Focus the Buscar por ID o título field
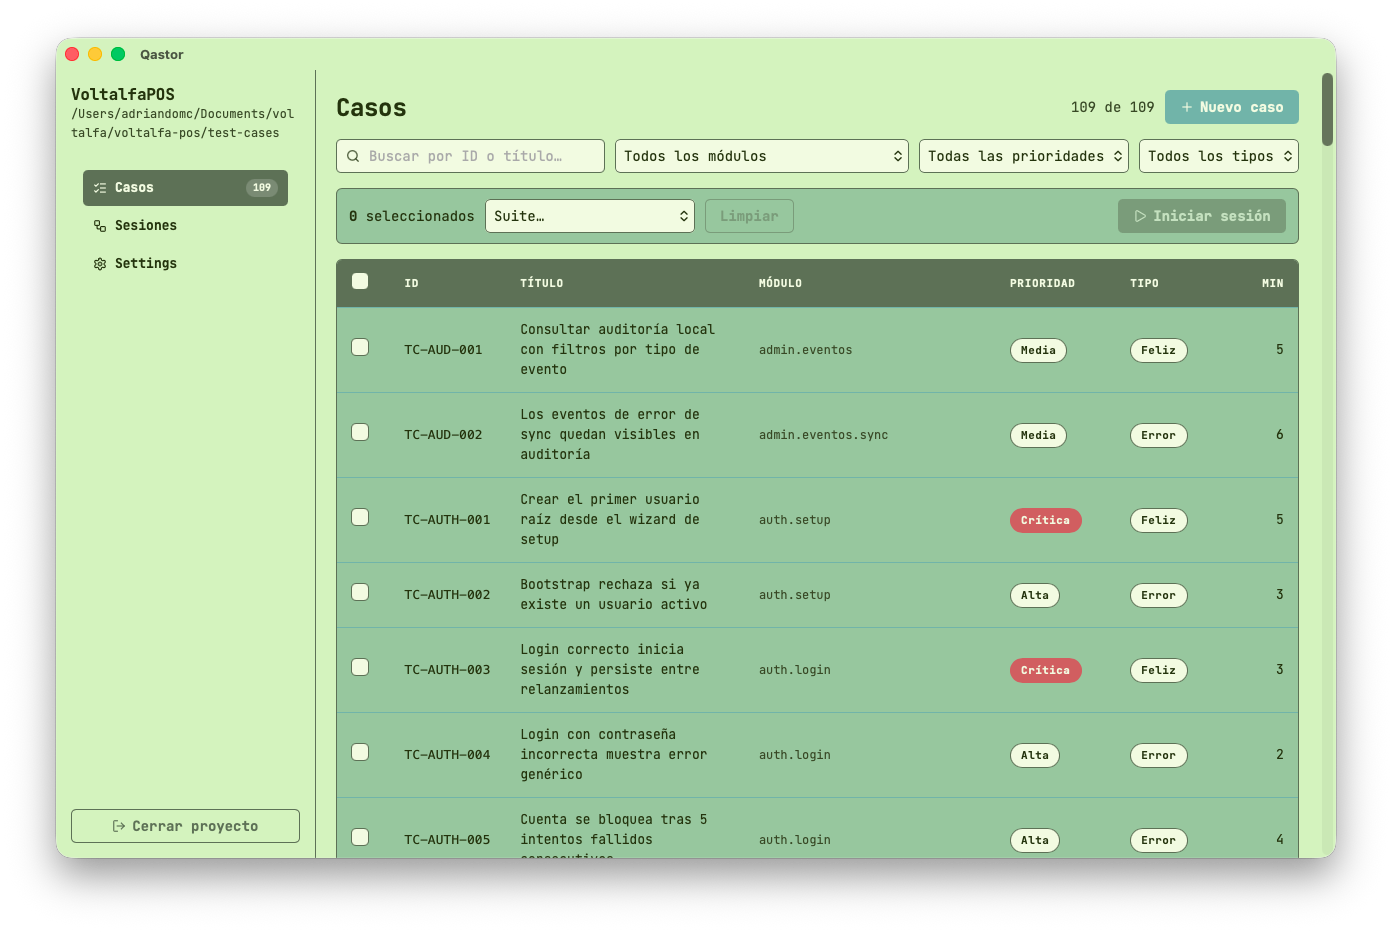Screen dimensions: 1392x932 [470, 156]
